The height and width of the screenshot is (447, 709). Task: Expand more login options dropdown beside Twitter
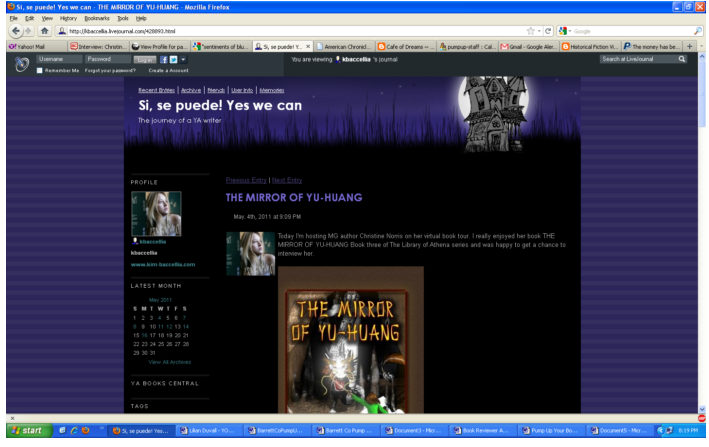click(x=183, y=59)
